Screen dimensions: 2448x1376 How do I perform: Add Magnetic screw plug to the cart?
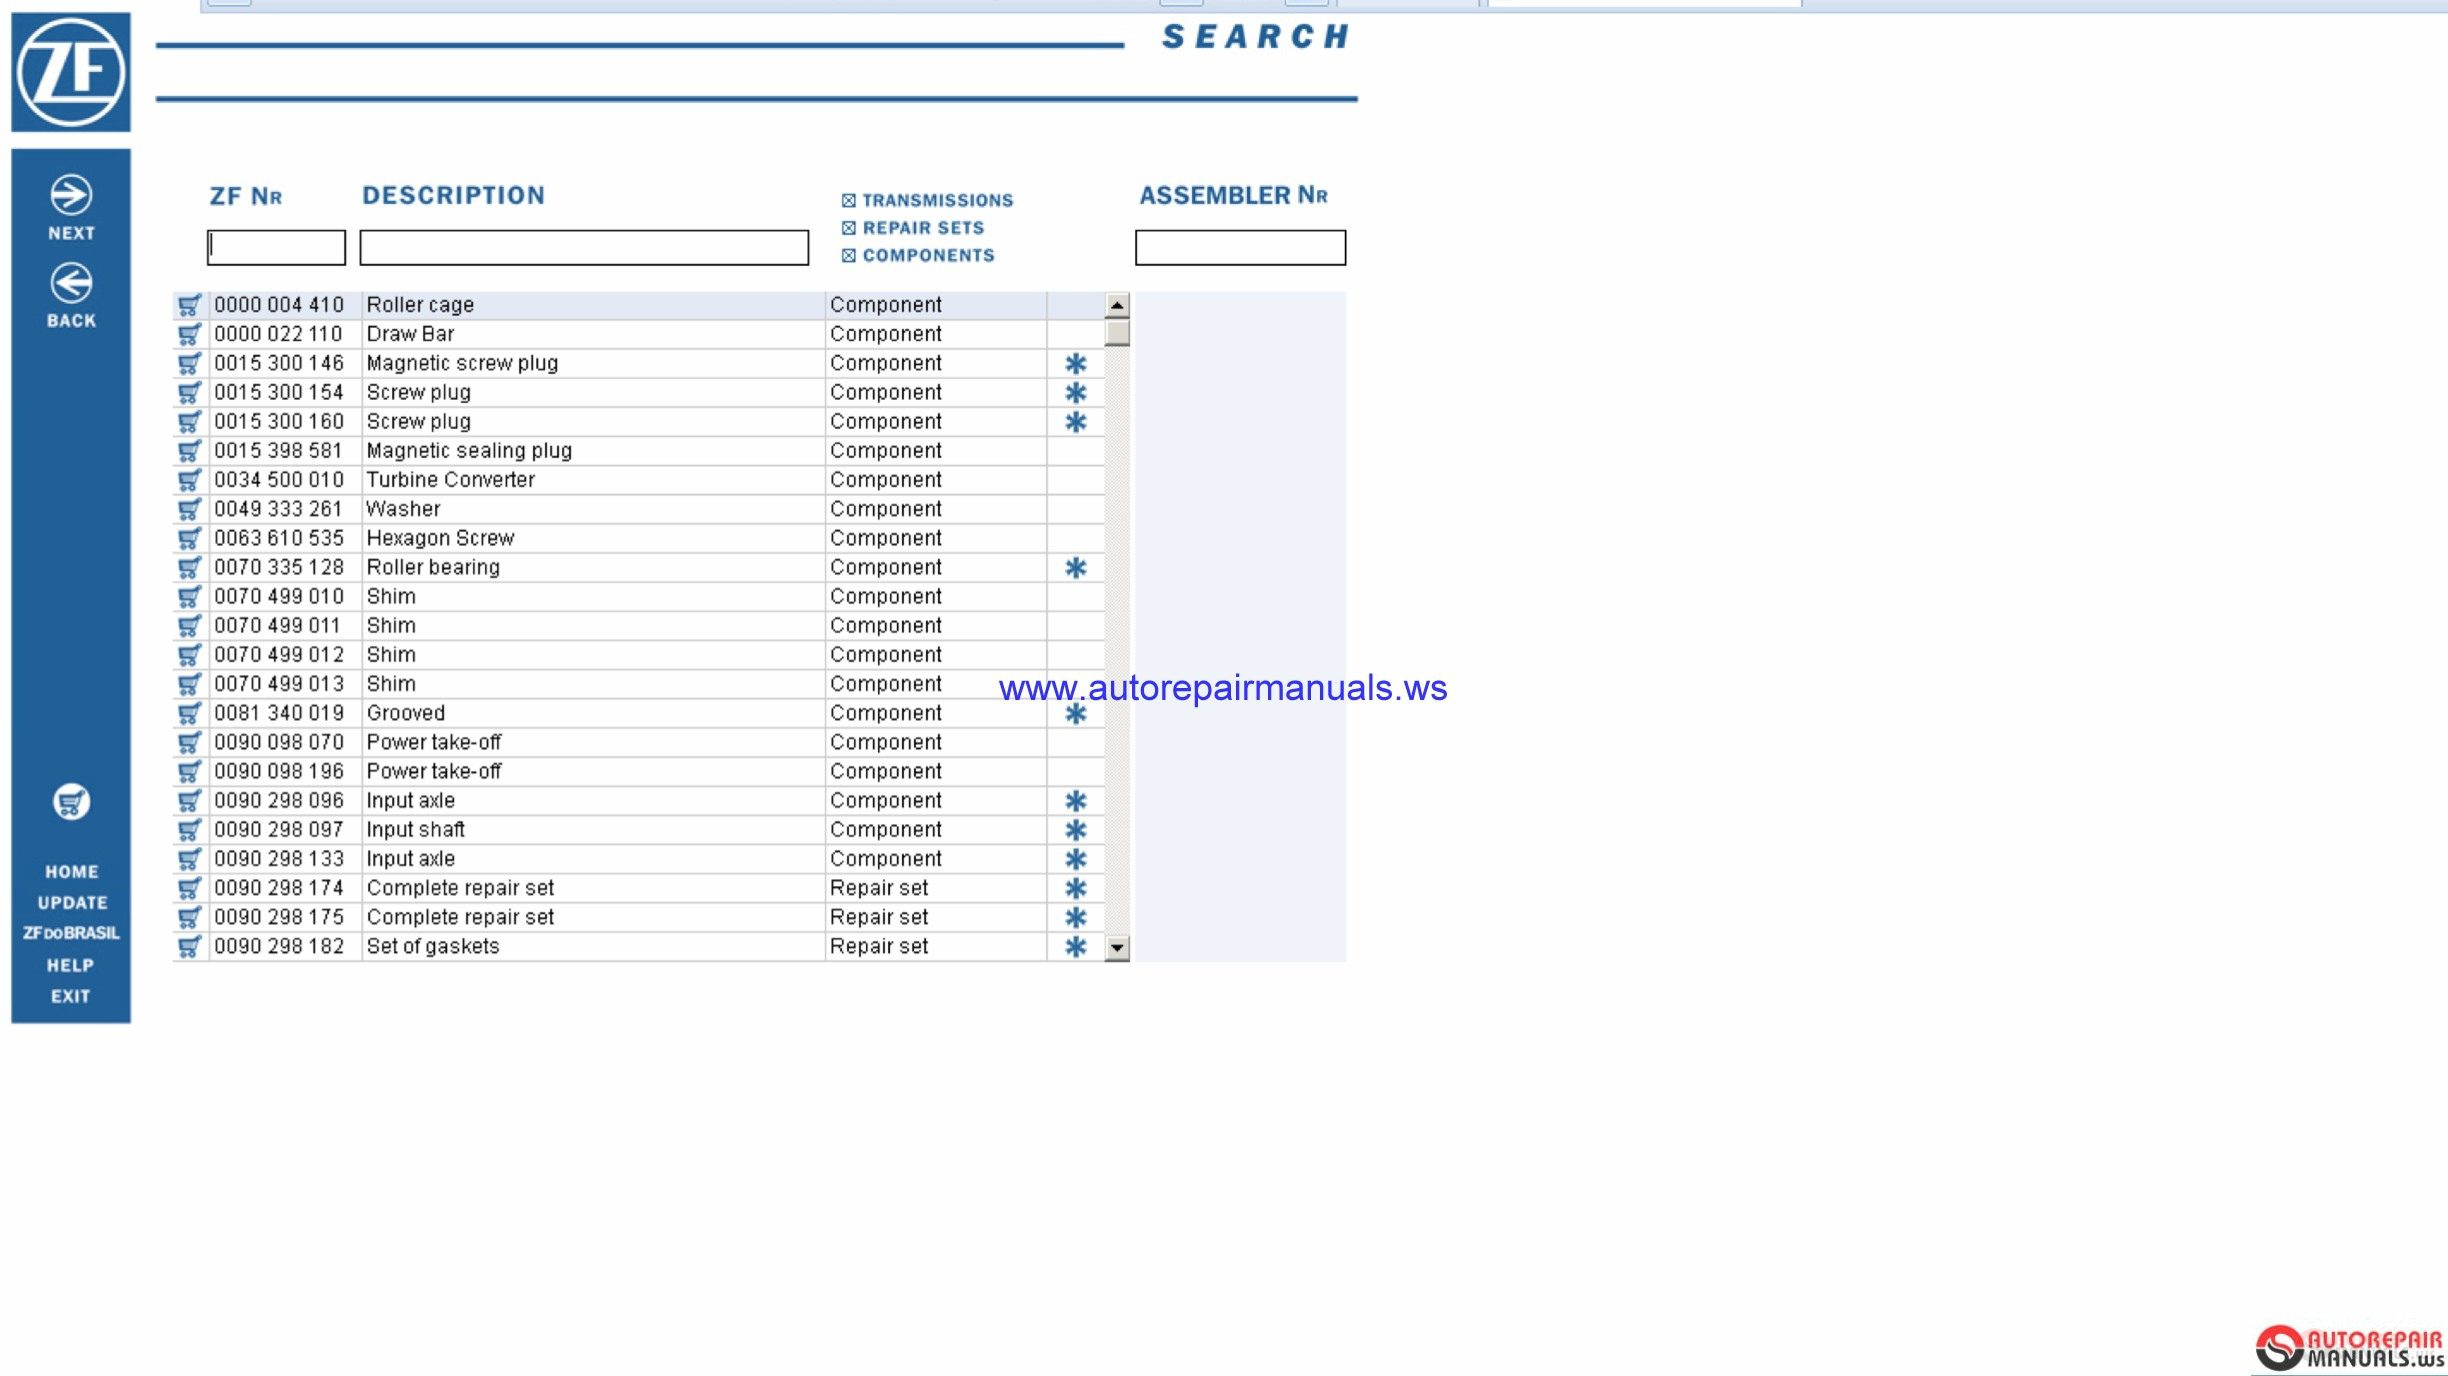[x=191, y=363]
